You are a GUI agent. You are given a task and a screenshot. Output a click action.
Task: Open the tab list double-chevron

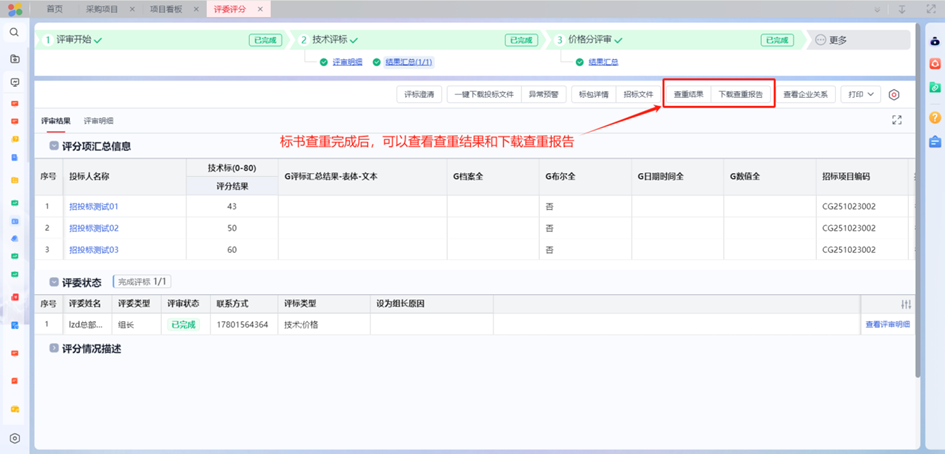878,9
